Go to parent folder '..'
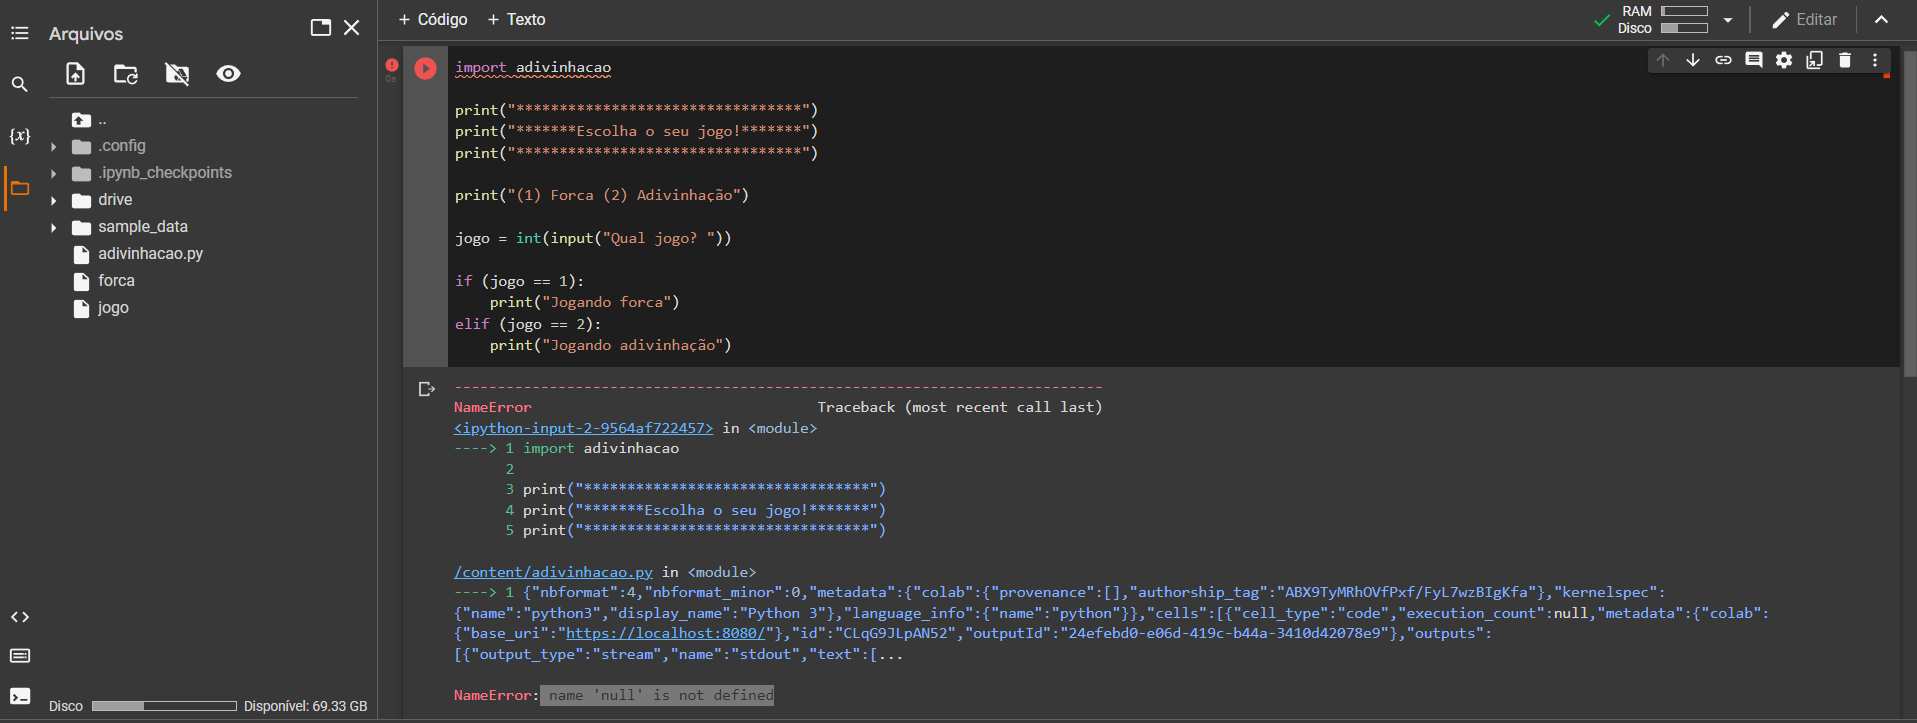 coord(89,120)
